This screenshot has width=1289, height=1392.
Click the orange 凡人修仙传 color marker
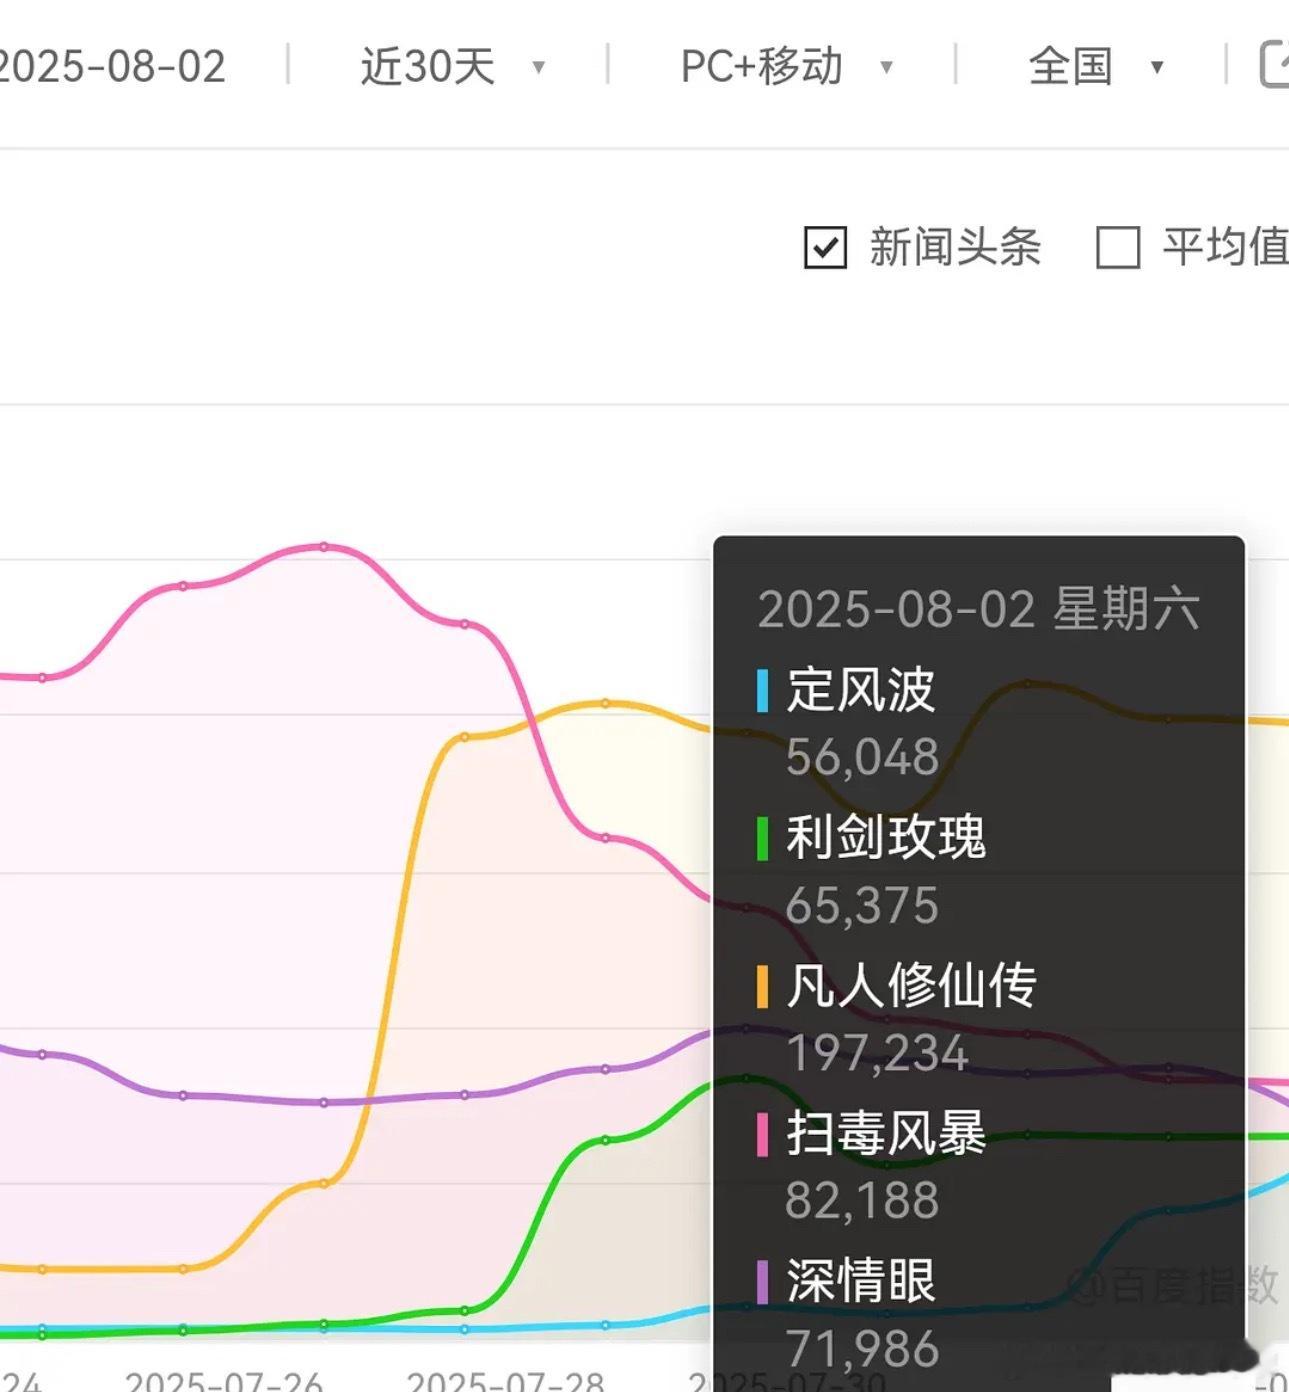pos(763,986)
